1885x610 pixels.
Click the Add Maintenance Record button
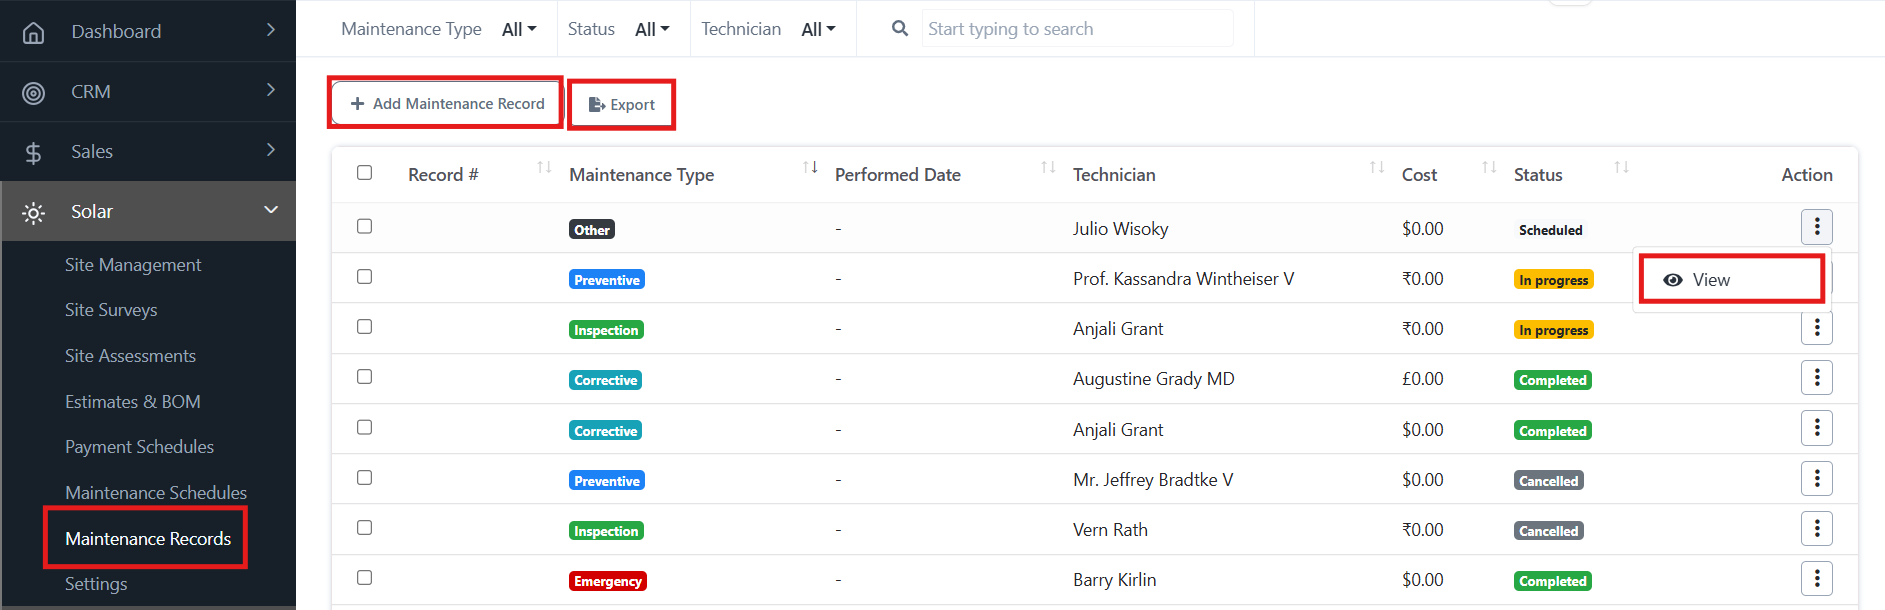tap(447, 104)
